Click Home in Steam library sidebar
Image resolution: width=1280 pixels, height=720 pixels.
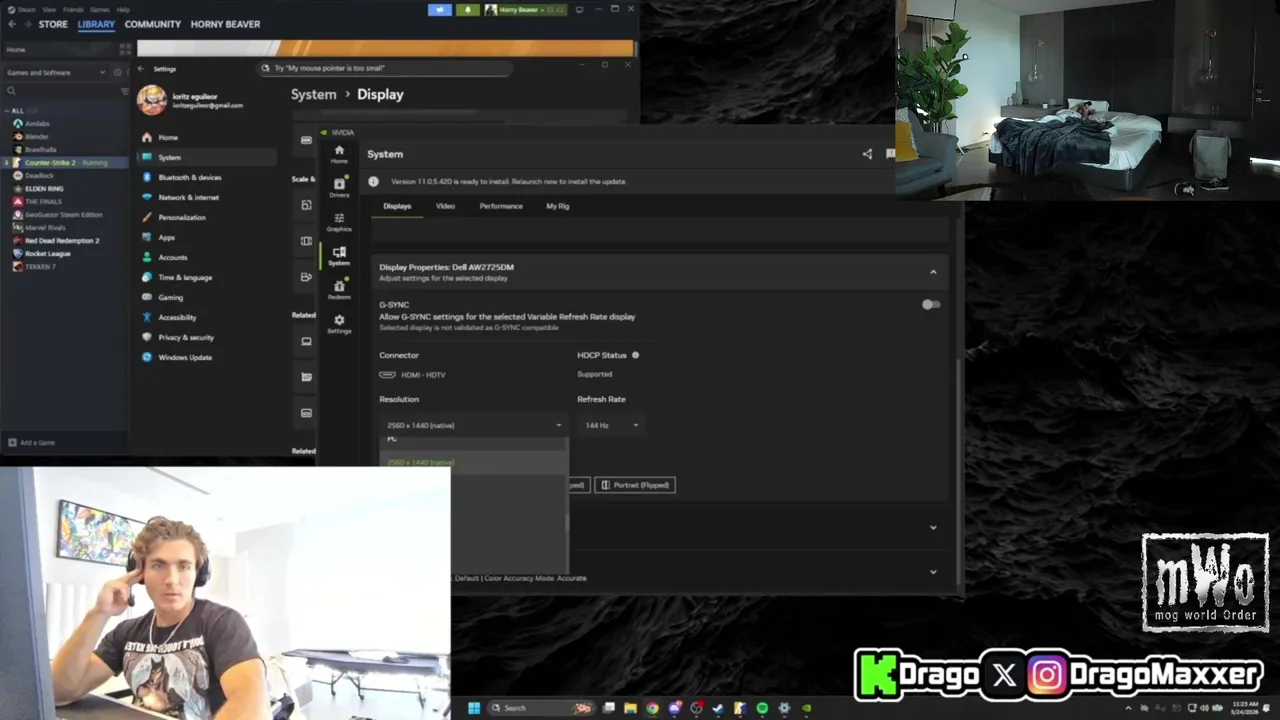16,49
